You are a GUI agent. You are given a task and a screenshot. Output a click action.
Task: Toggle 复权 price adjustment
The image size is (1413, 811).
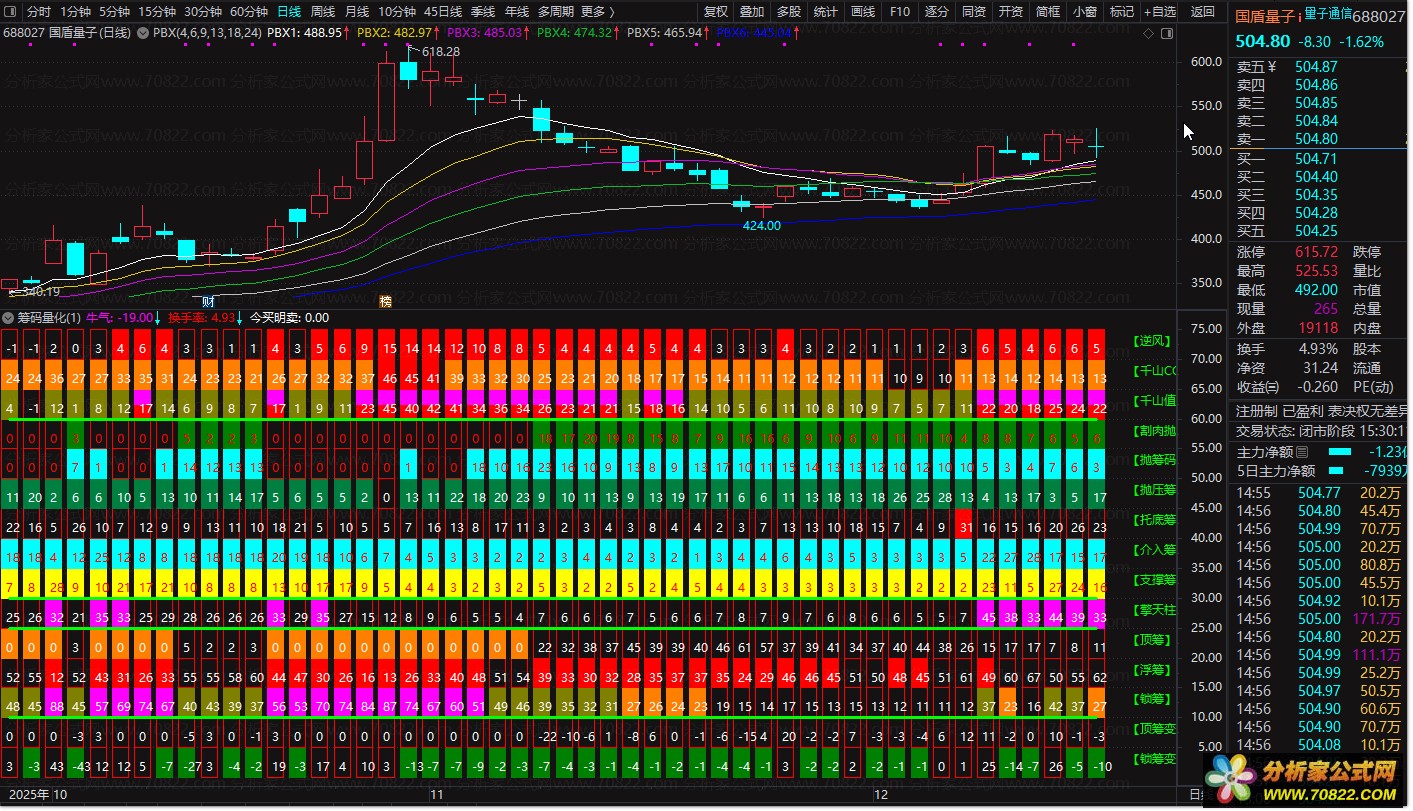click(x=715, y=12)
